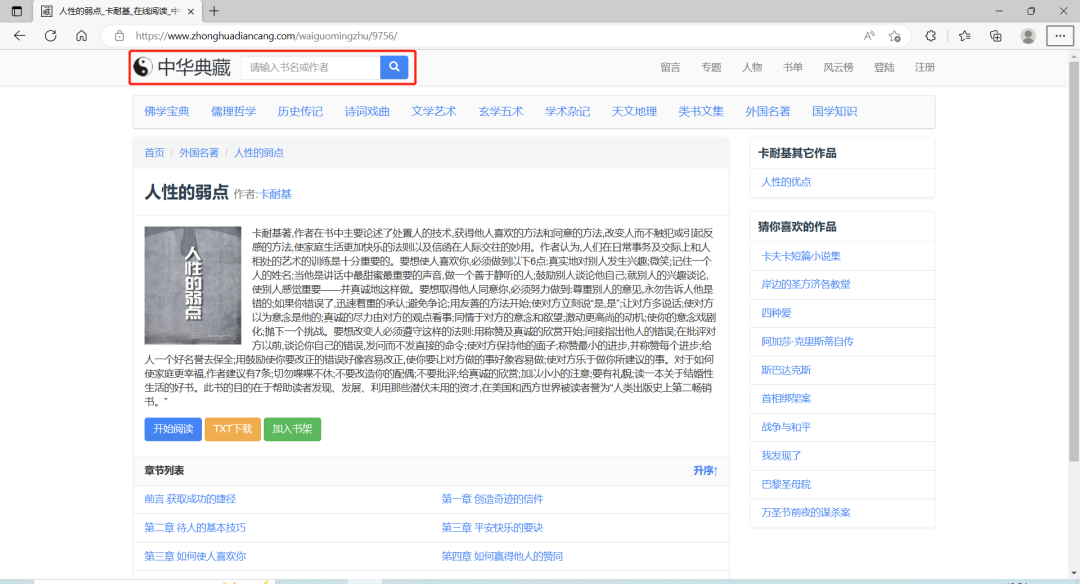The height and width of the screenshot is (584, 1080).
Task: Open 斯巴达克斯 recommendation
Action: pos(786,370)
